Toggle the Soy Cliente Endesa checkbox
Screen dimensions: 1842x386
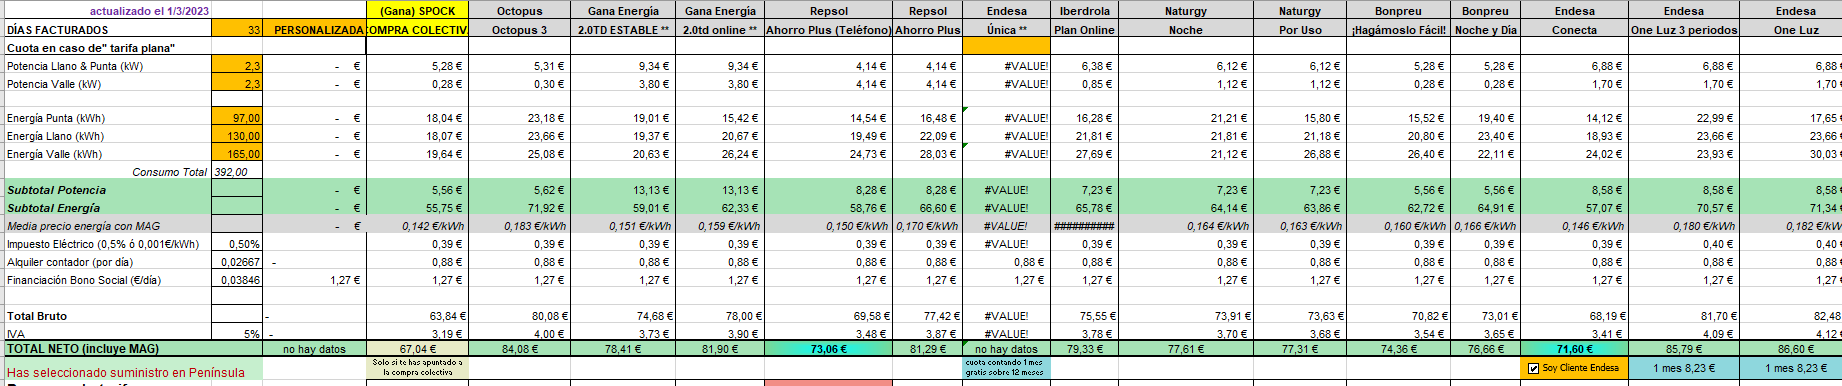point(1533,368)
